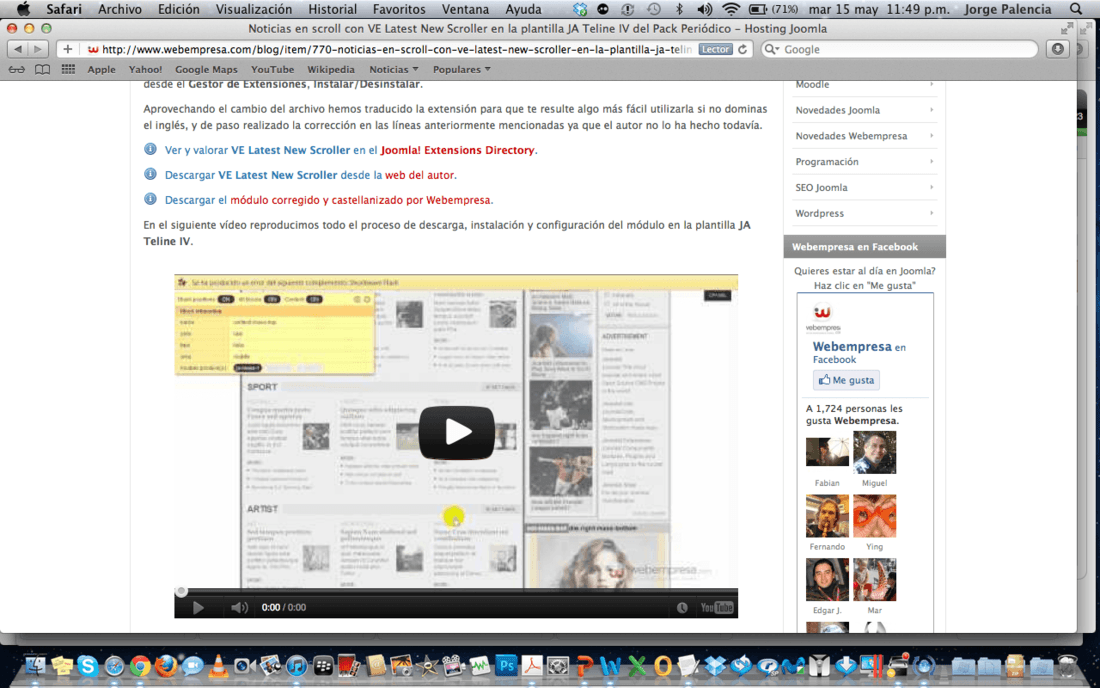The image size is (1100, 688).
Task: Open the Top Sites grid icon
Action: 68,69
